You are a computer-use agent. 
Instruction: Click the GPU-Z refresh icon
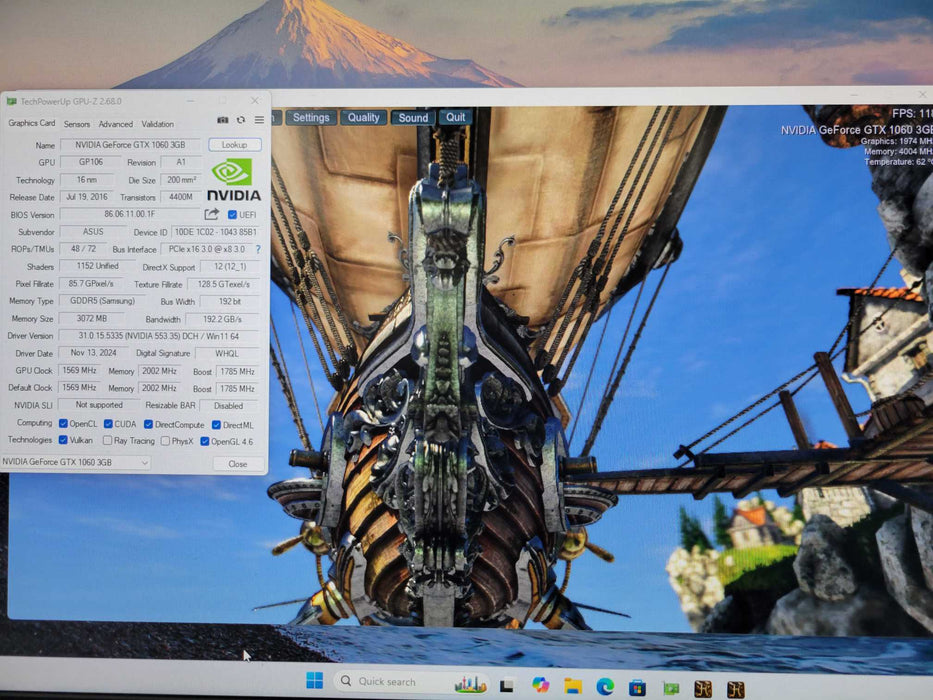(241, 120)
